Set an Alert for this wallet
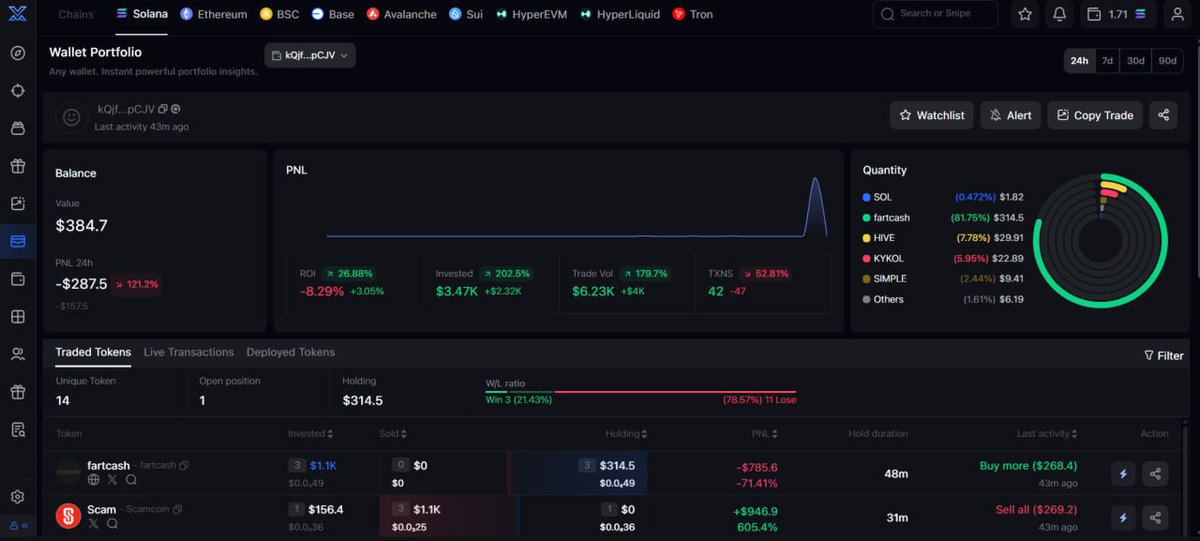This screenshot has width=1200, height=541. coord(1011,115)
